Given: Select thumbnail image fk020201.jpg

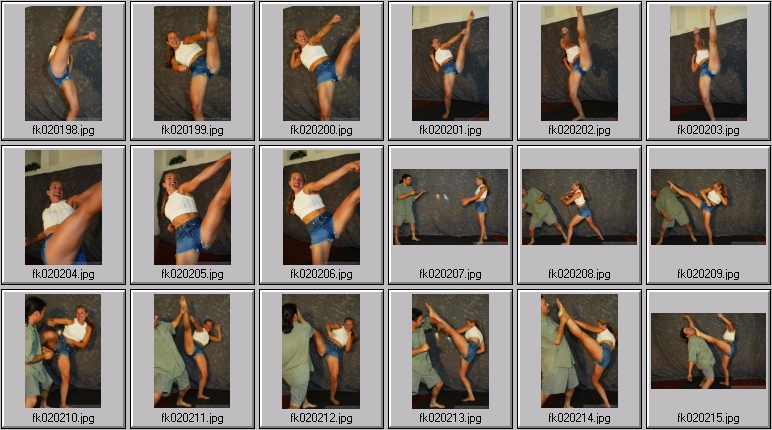Looking at the screenshot, I should coord(450,64).
